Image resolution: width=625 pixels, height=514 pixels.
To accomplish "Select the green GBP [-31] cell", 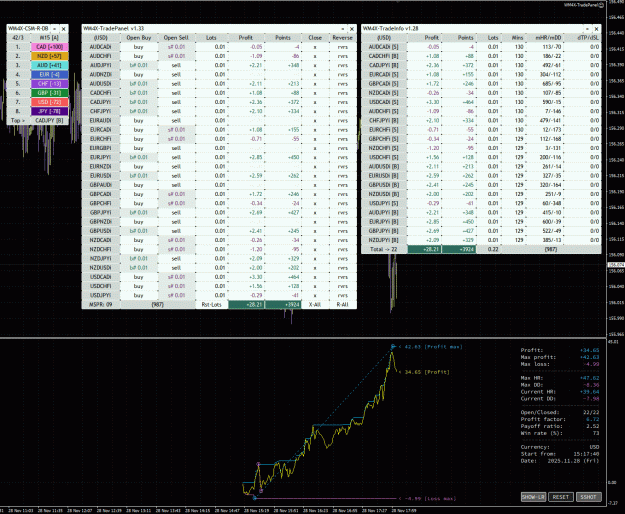I will point(49,93).
